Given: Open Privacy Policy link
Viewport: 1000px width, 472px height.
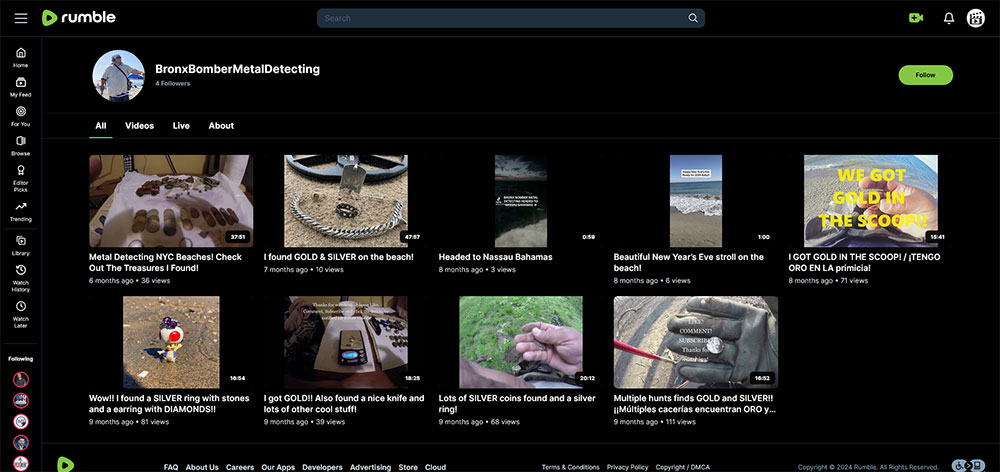Looking at the screenshot, I should click(x=628, y=468).
